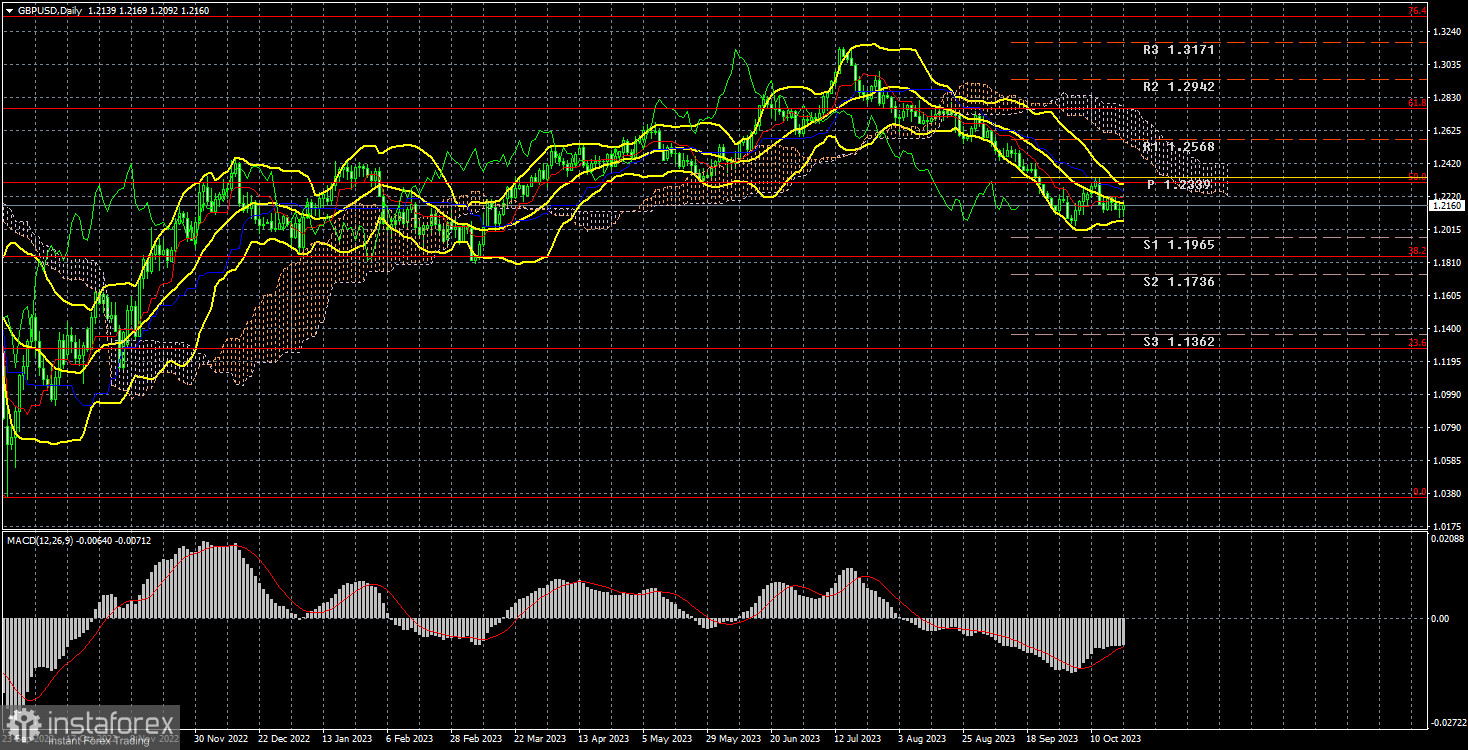Click the 1.0790 price axis value
The width and height of the screenshot is (1468, 750).
click(1446, 428)
